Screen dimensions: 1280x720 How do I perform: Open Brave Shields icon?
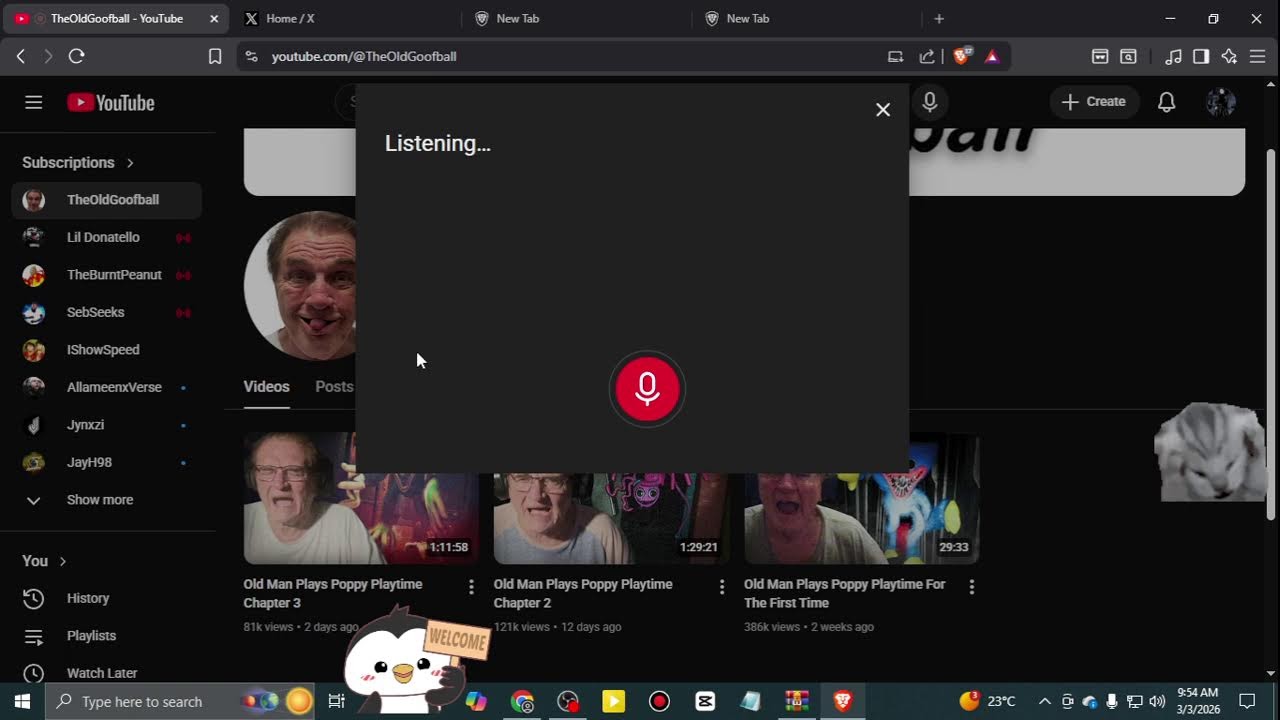pyautogui.click(x=962, y=56)
